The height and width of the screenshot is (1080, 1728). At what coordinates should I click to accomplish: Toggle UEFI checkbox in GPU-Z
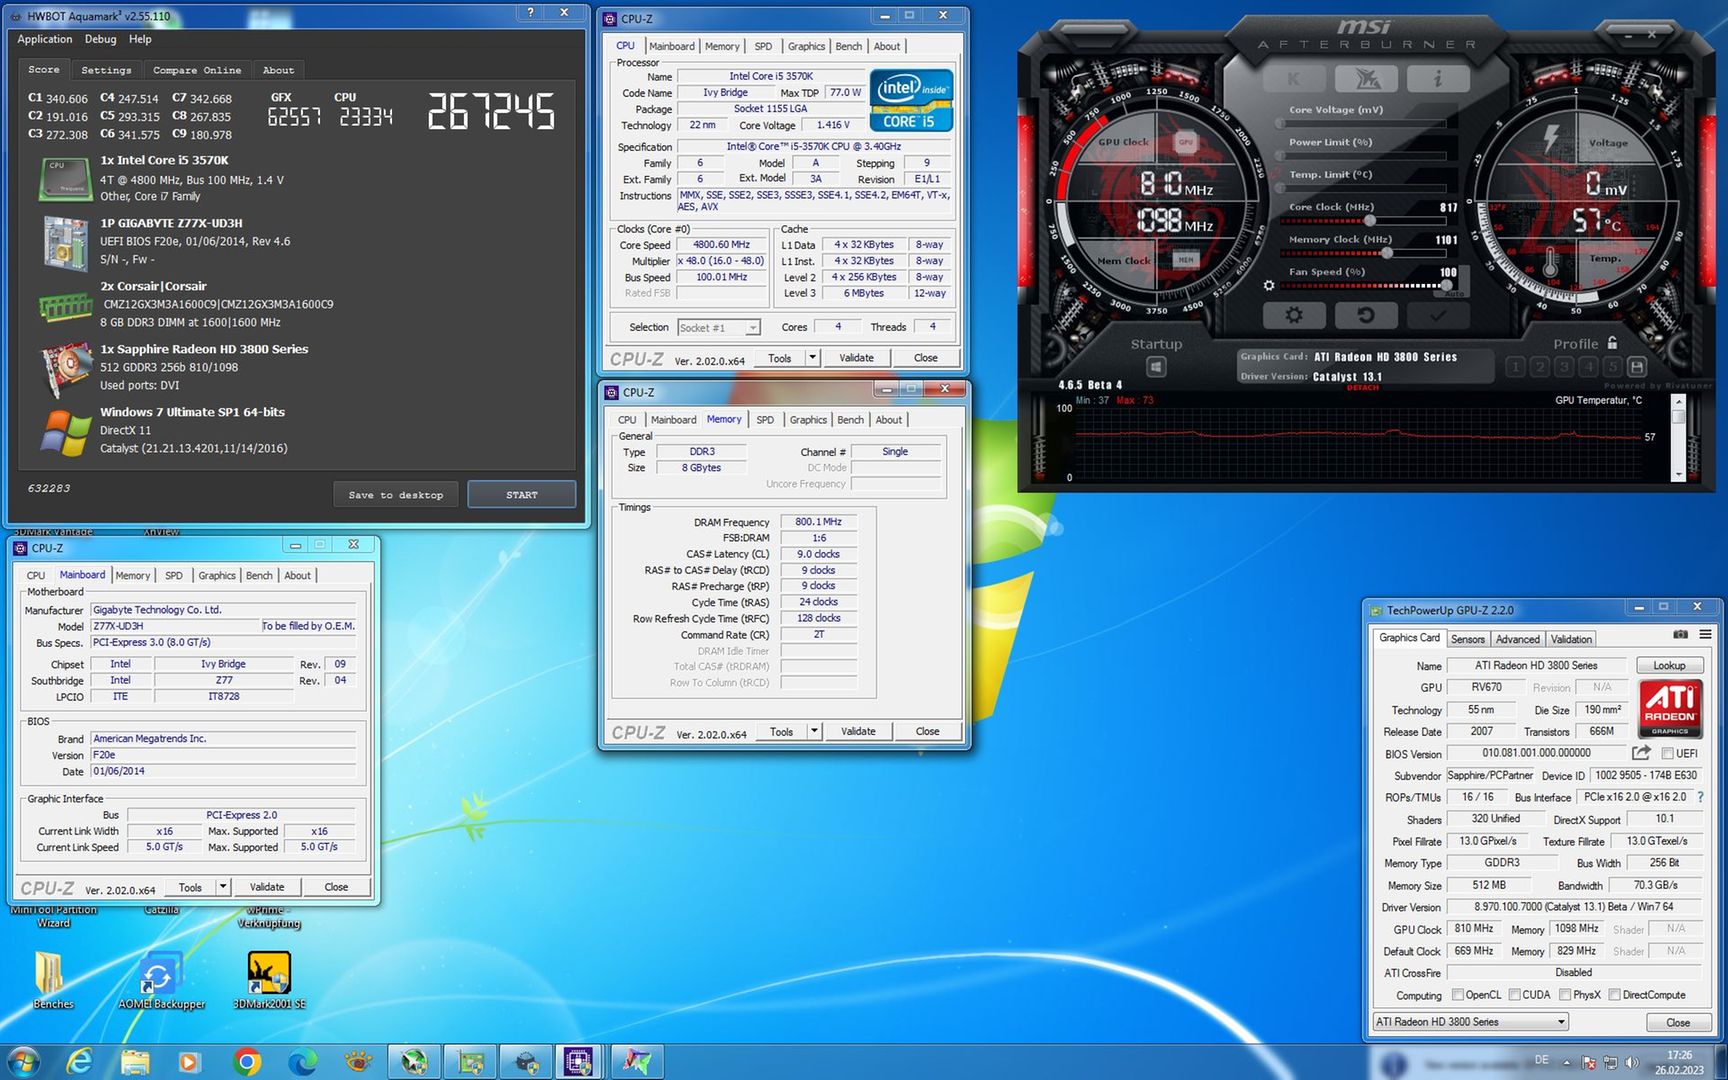1668,753
